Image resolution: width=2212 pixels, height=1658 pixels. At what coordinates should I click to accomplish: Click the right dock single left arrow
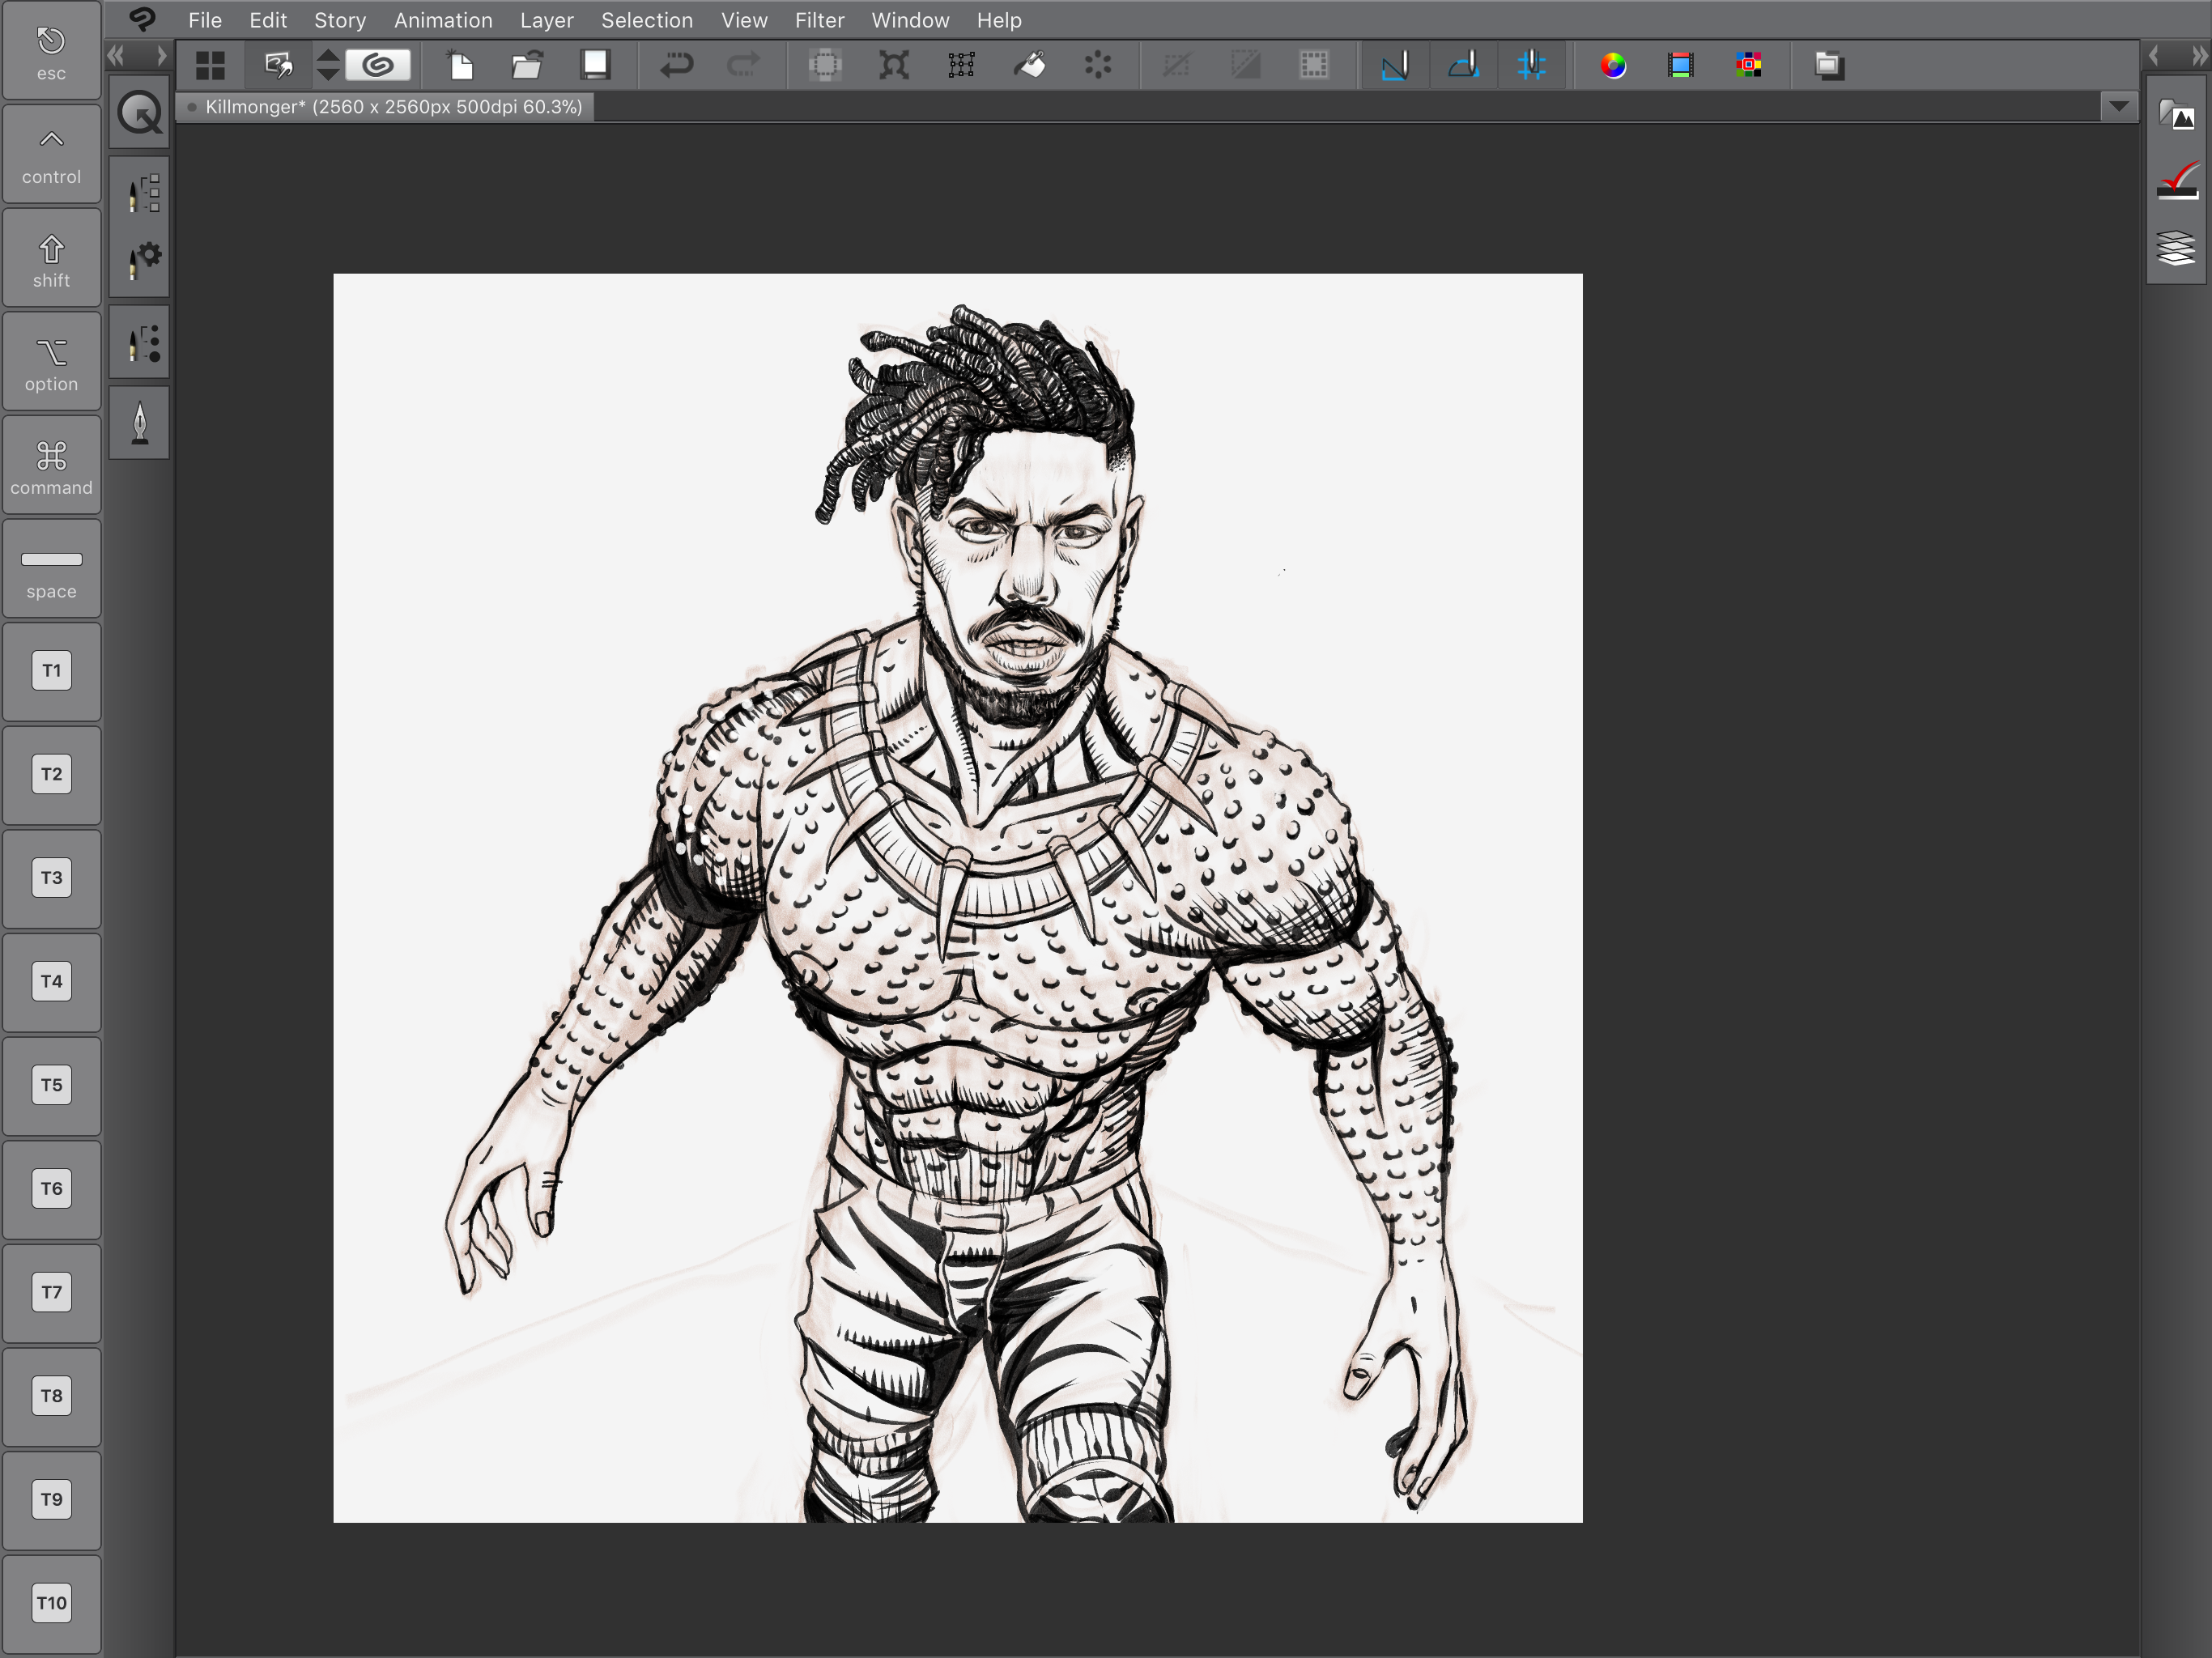tap(2153, 55)
